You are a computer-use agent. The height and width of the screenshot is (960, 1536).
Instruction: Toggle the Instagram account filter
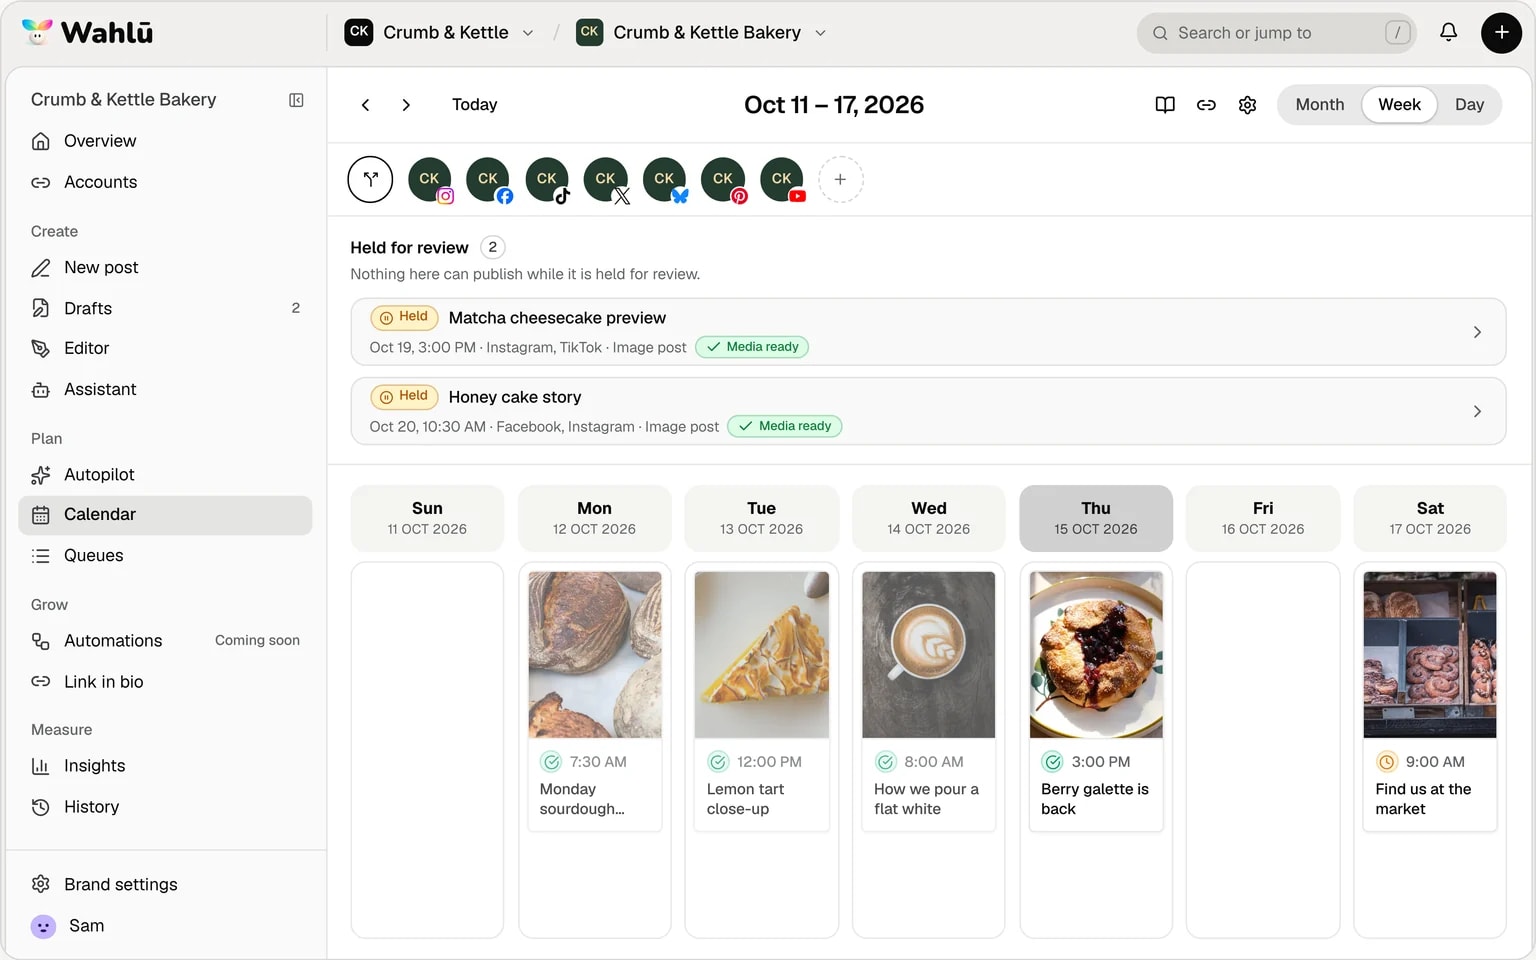[430, 180]
